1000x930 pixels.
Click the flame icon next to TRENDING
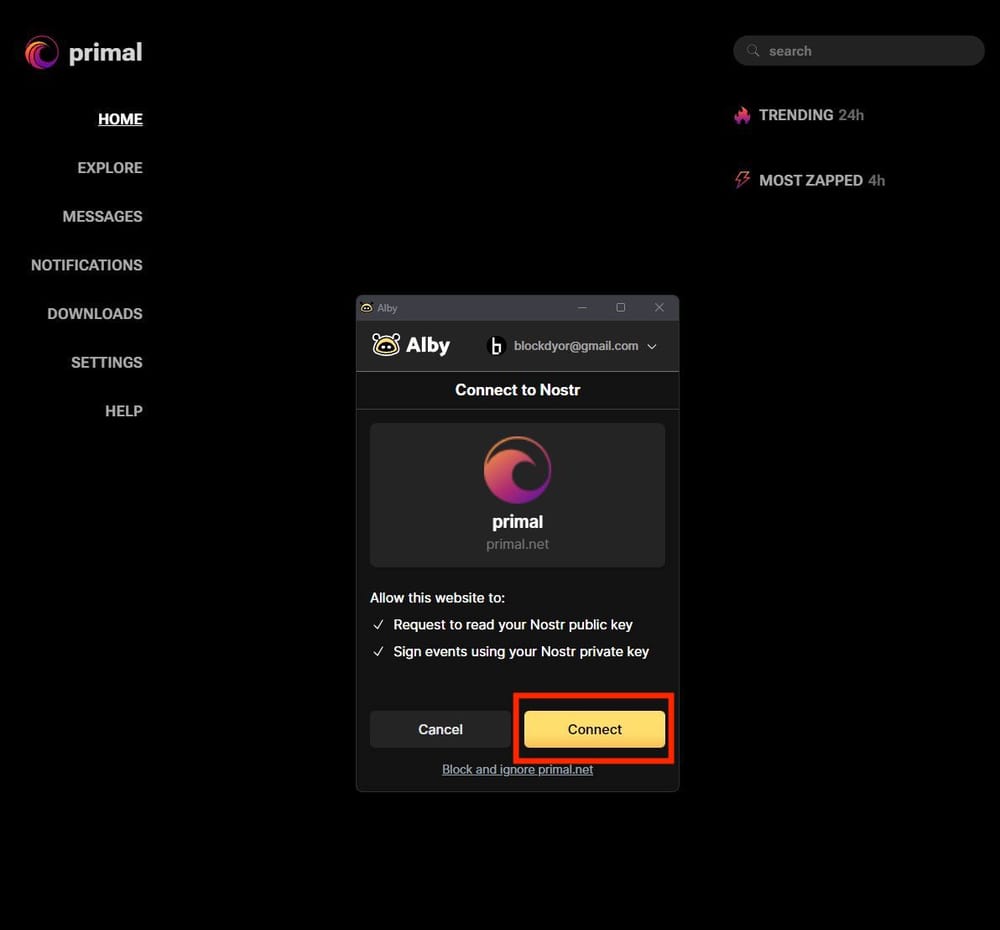pyautogui.click(x=741, y=115)
